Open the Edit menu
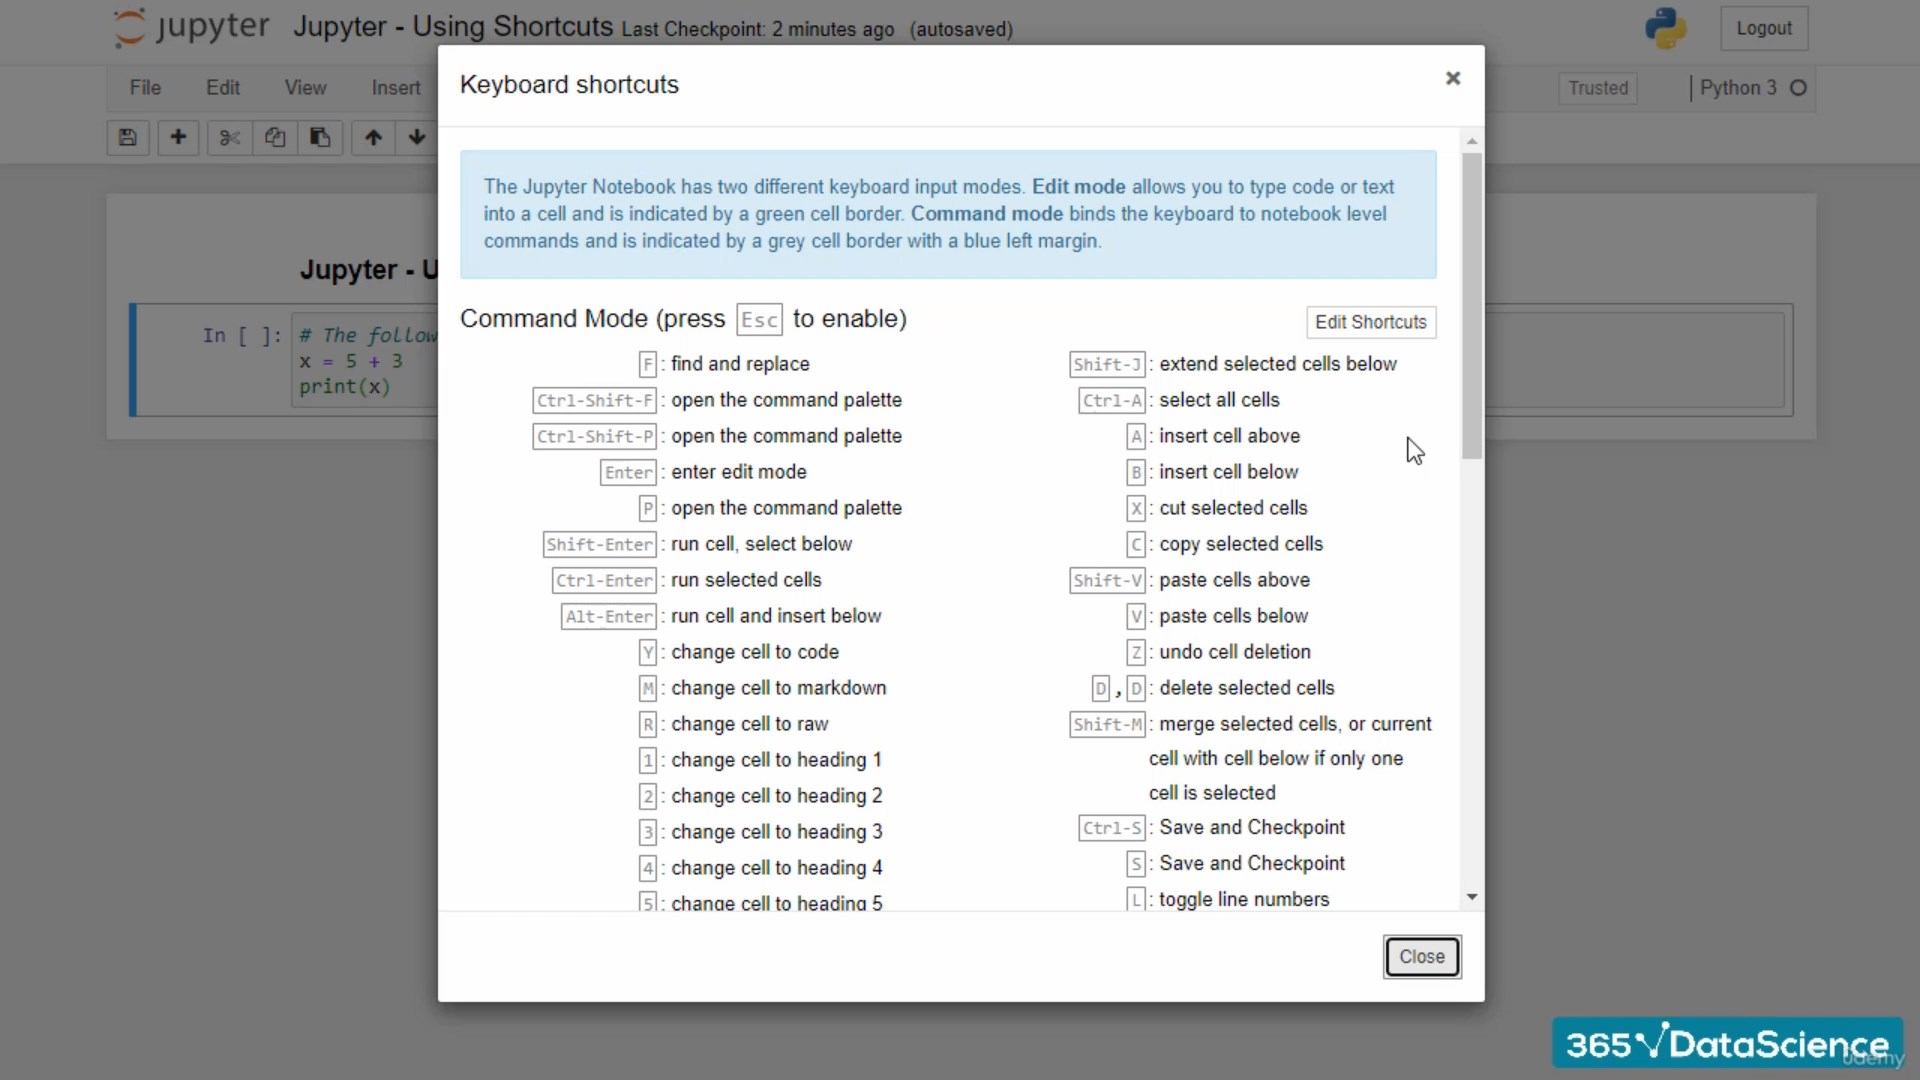The height and width of the screenshot is (1080, 1920). click(223, 88)
